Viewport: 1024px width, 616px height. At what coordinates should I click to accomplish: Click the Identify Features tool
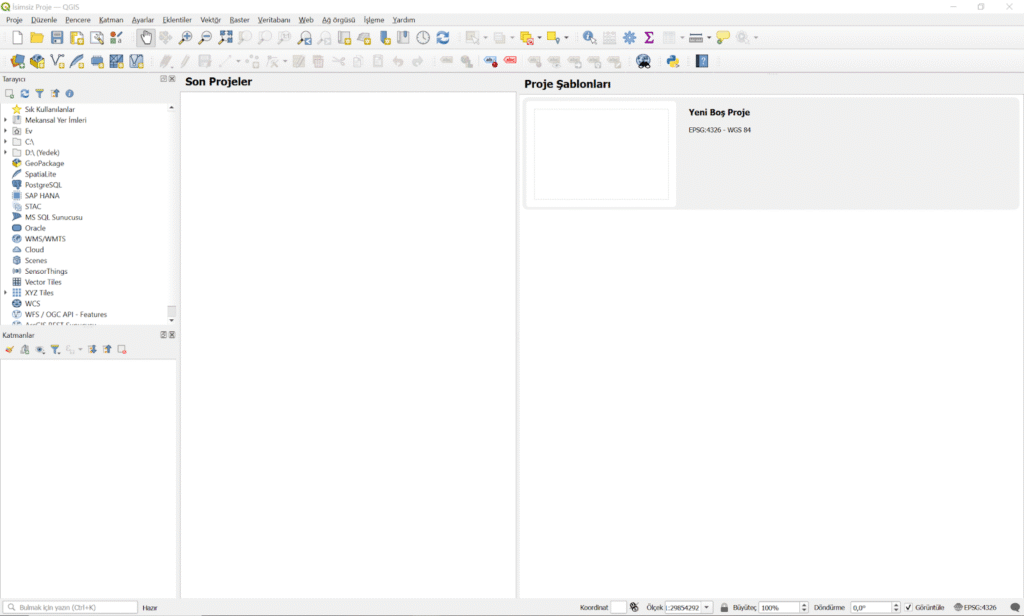pos(589,38)
